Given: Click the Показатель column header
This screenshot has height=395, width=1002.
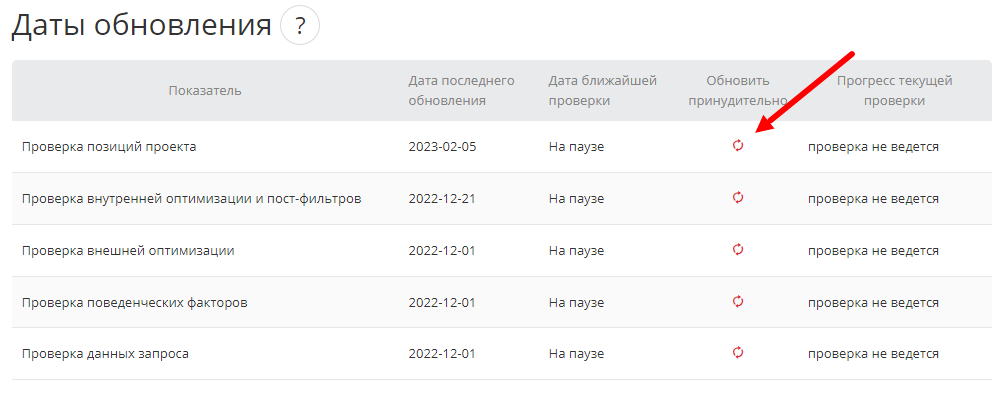Looking at the screenshot, I should 205,91.
